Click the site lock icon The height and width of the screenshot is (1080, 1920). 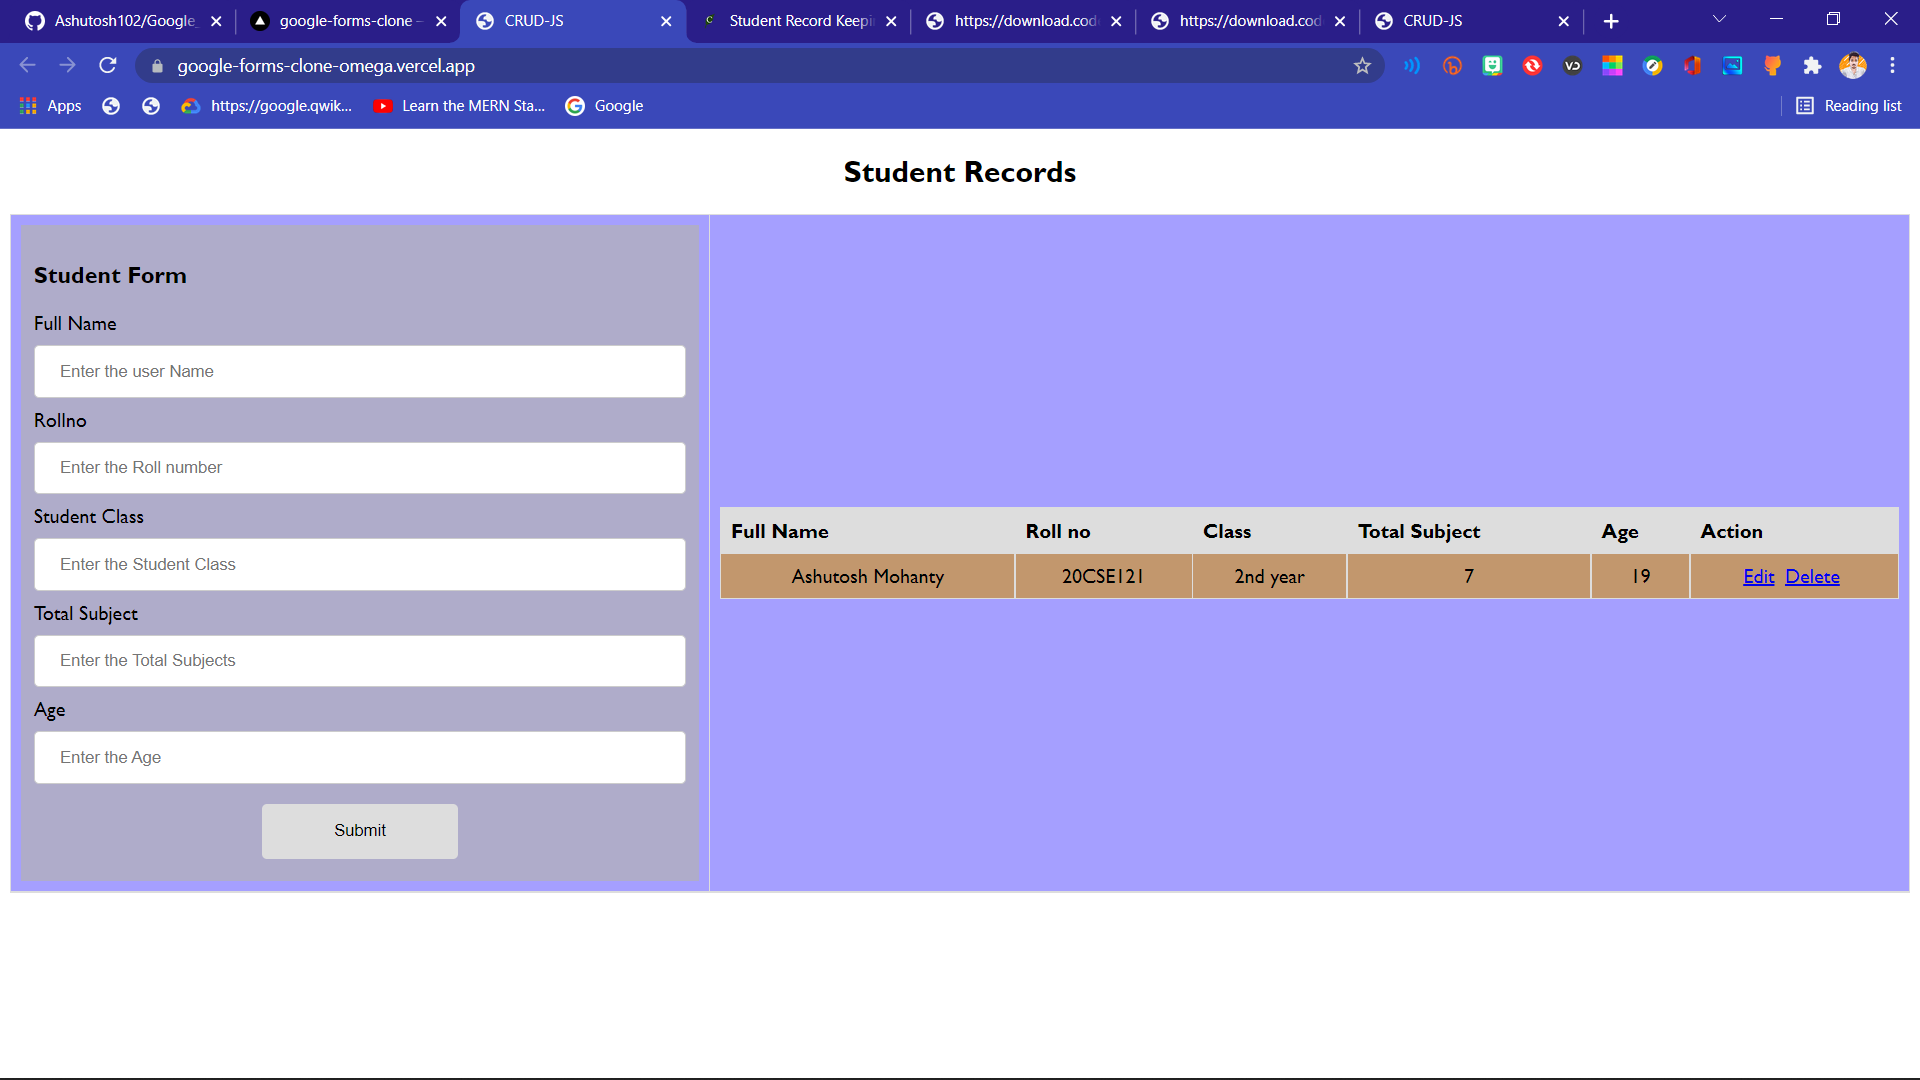click(x=157, y=66)
